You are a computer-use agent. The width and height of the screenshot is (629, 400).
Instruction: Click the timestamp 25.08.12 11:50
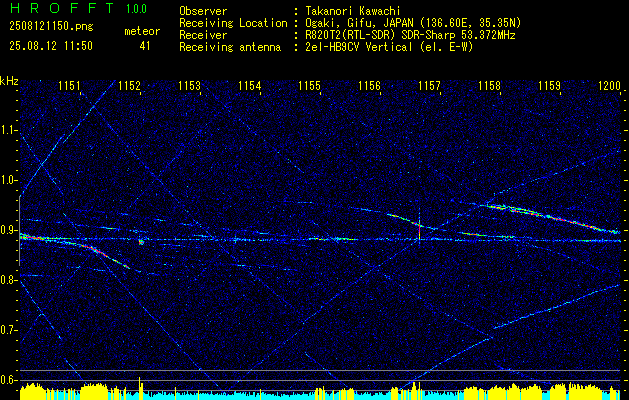point(51,46)
